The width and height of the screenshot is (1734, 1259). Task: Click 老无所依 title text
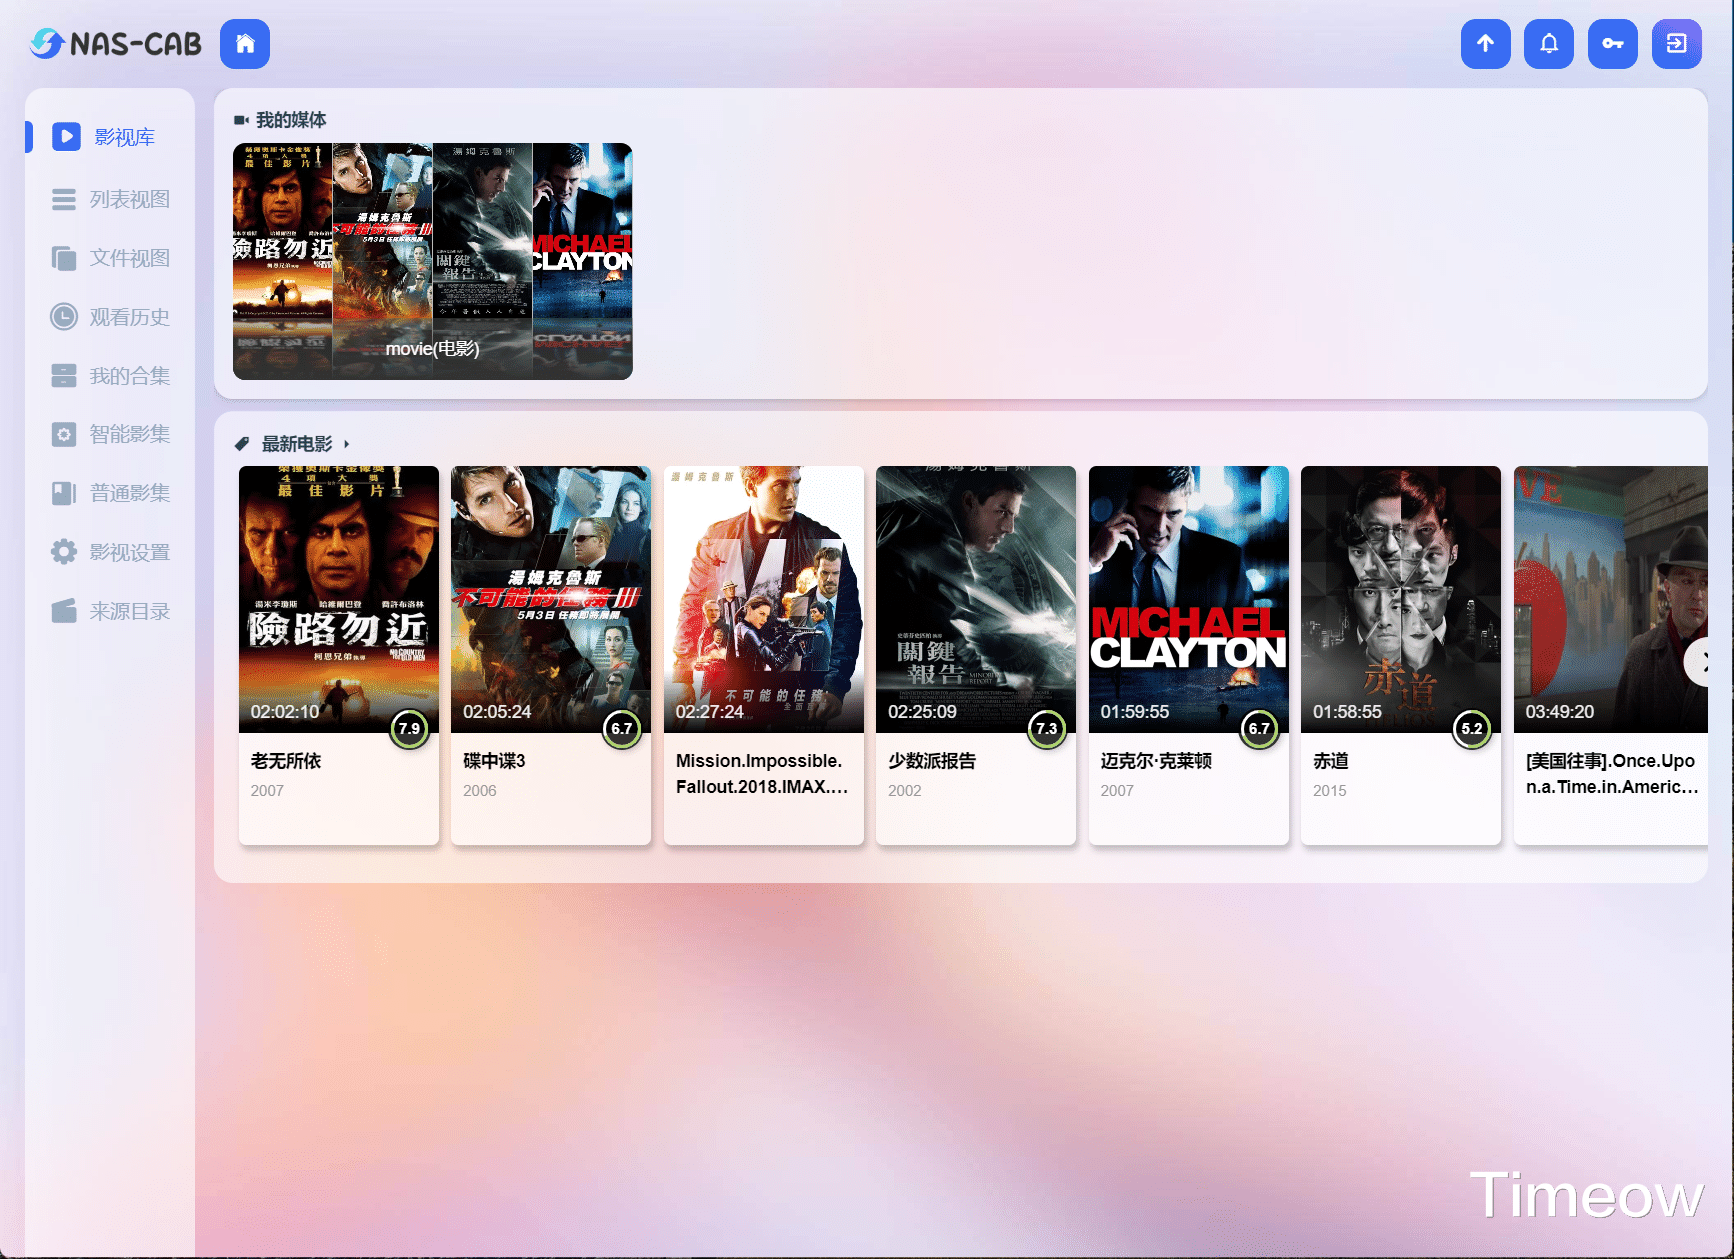pyautogui.click(x=286, y=761)
